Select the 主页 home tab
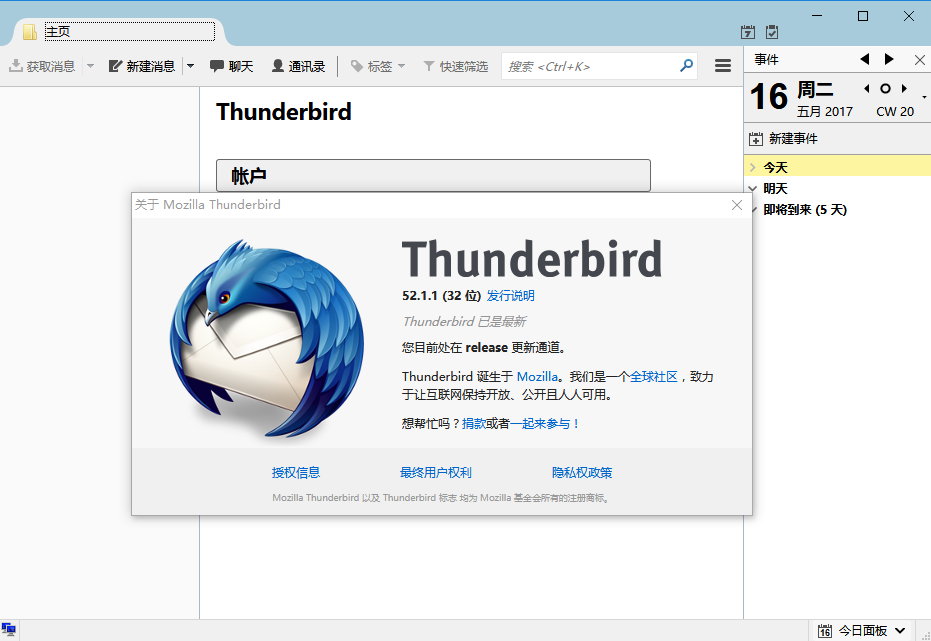 pos(118,31)
